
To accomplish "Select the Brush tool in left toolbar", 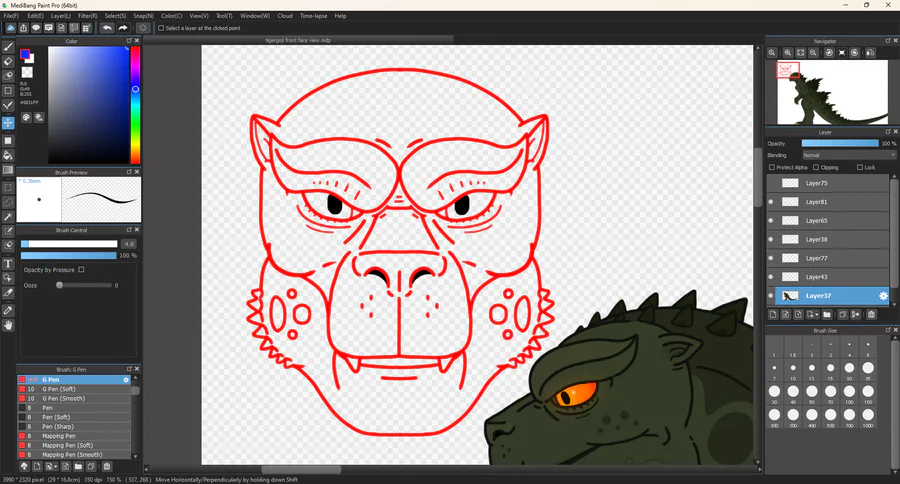I will 8,47.
